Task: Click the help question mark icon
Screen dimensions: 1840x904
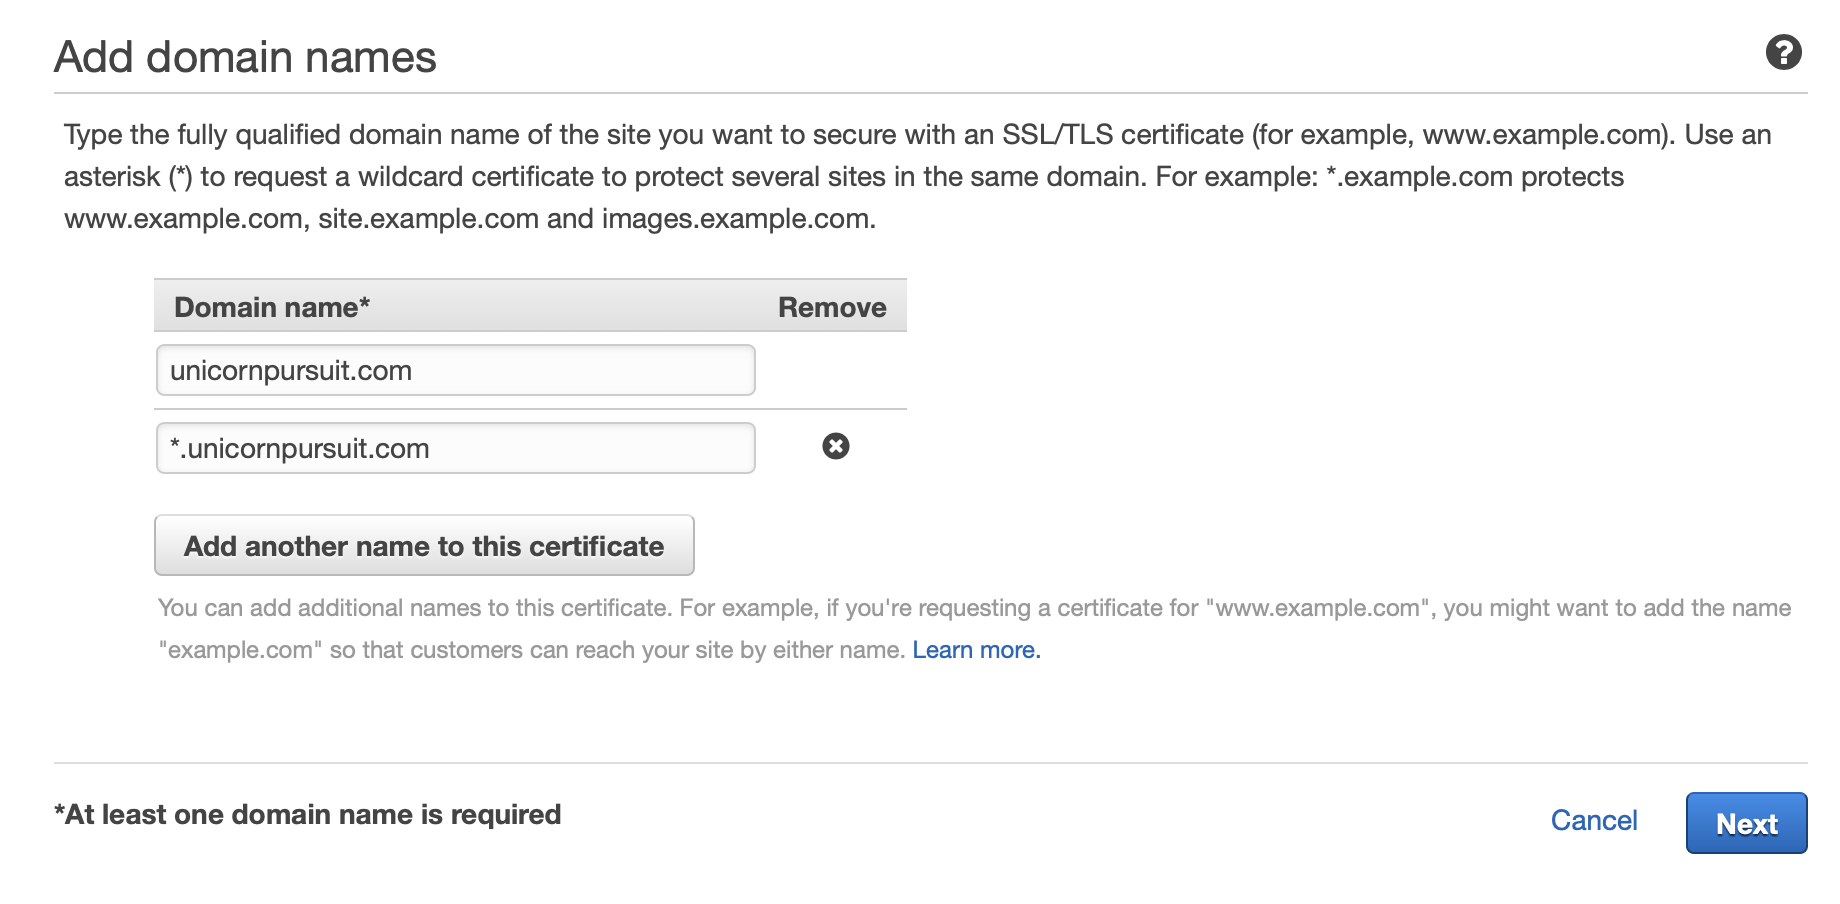Action: click(x=1783, y=52)
